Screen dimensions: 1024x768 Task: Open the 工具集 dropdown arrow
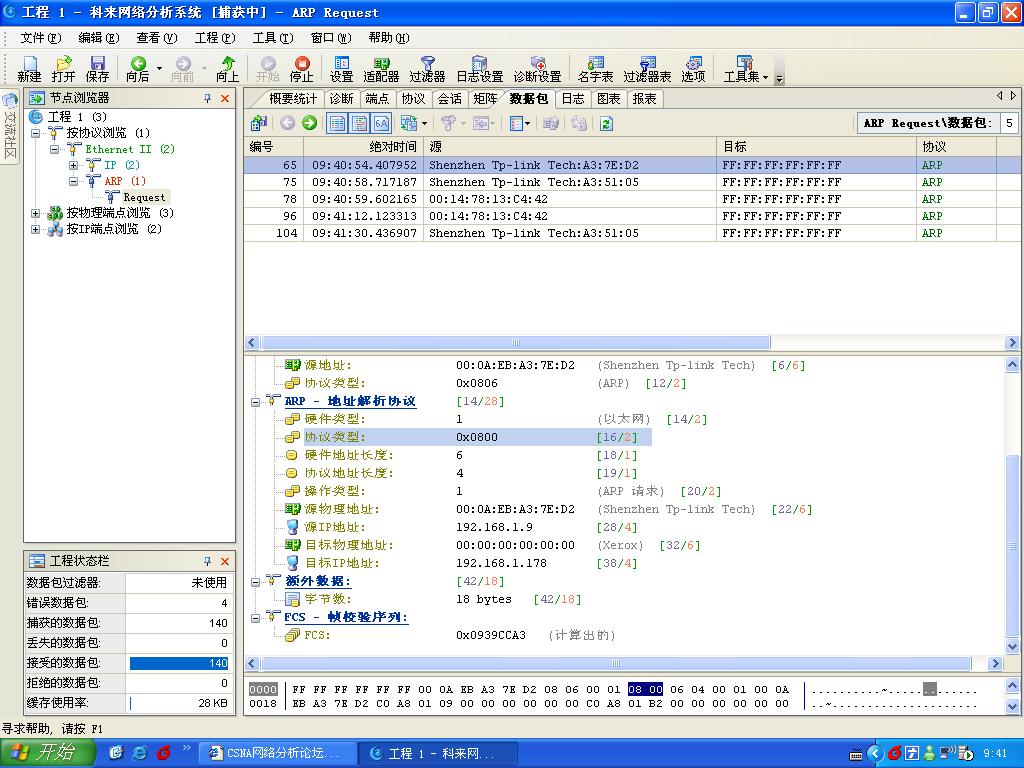(x=765, y=76)
